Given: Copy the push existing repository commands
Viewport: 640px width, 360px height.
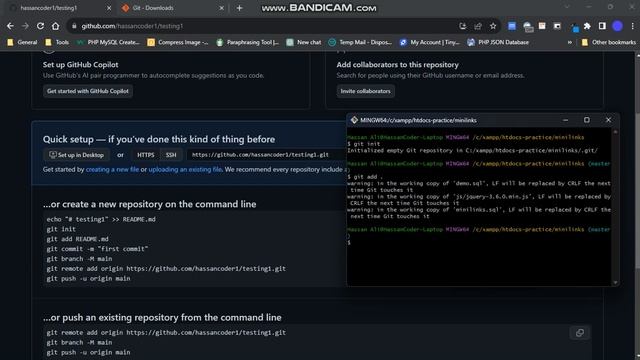Looking at the screenshot, I should 580,333.
